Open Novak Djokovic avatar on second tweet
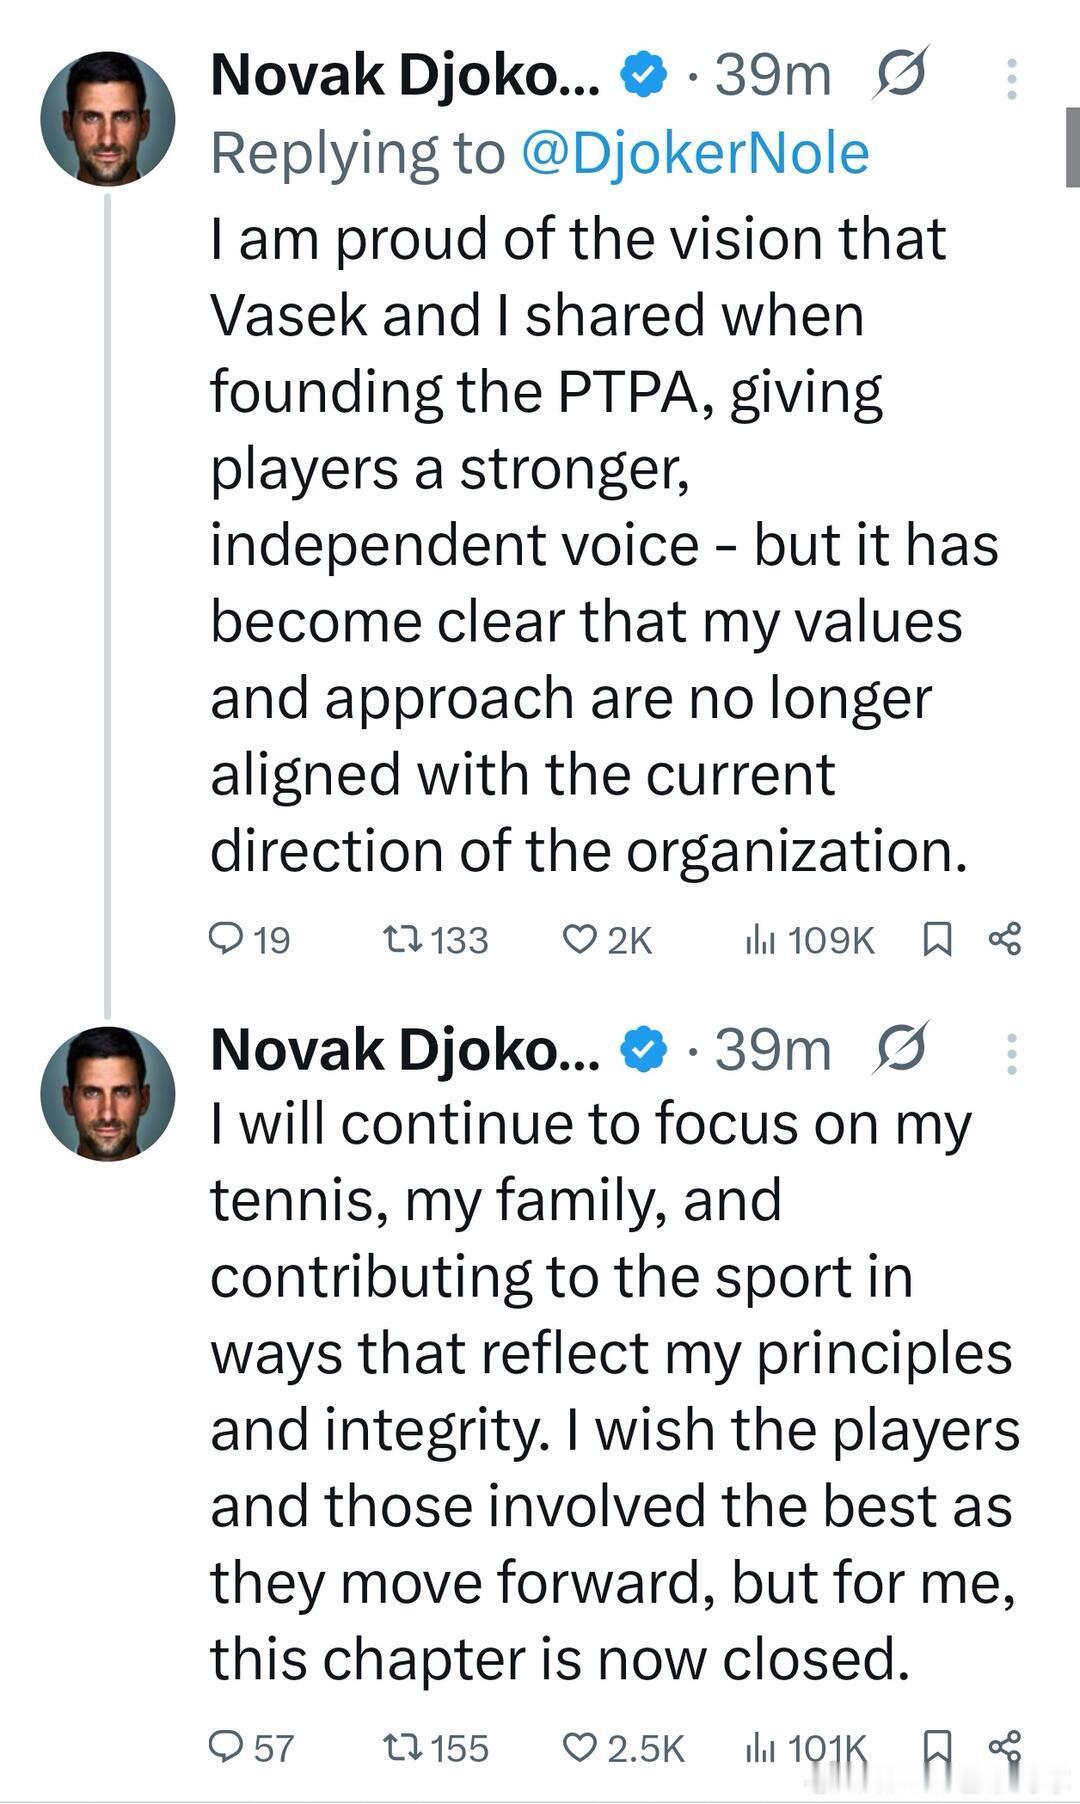This screenshot has height=1804, width=1080. click(x=107, y=1093)
